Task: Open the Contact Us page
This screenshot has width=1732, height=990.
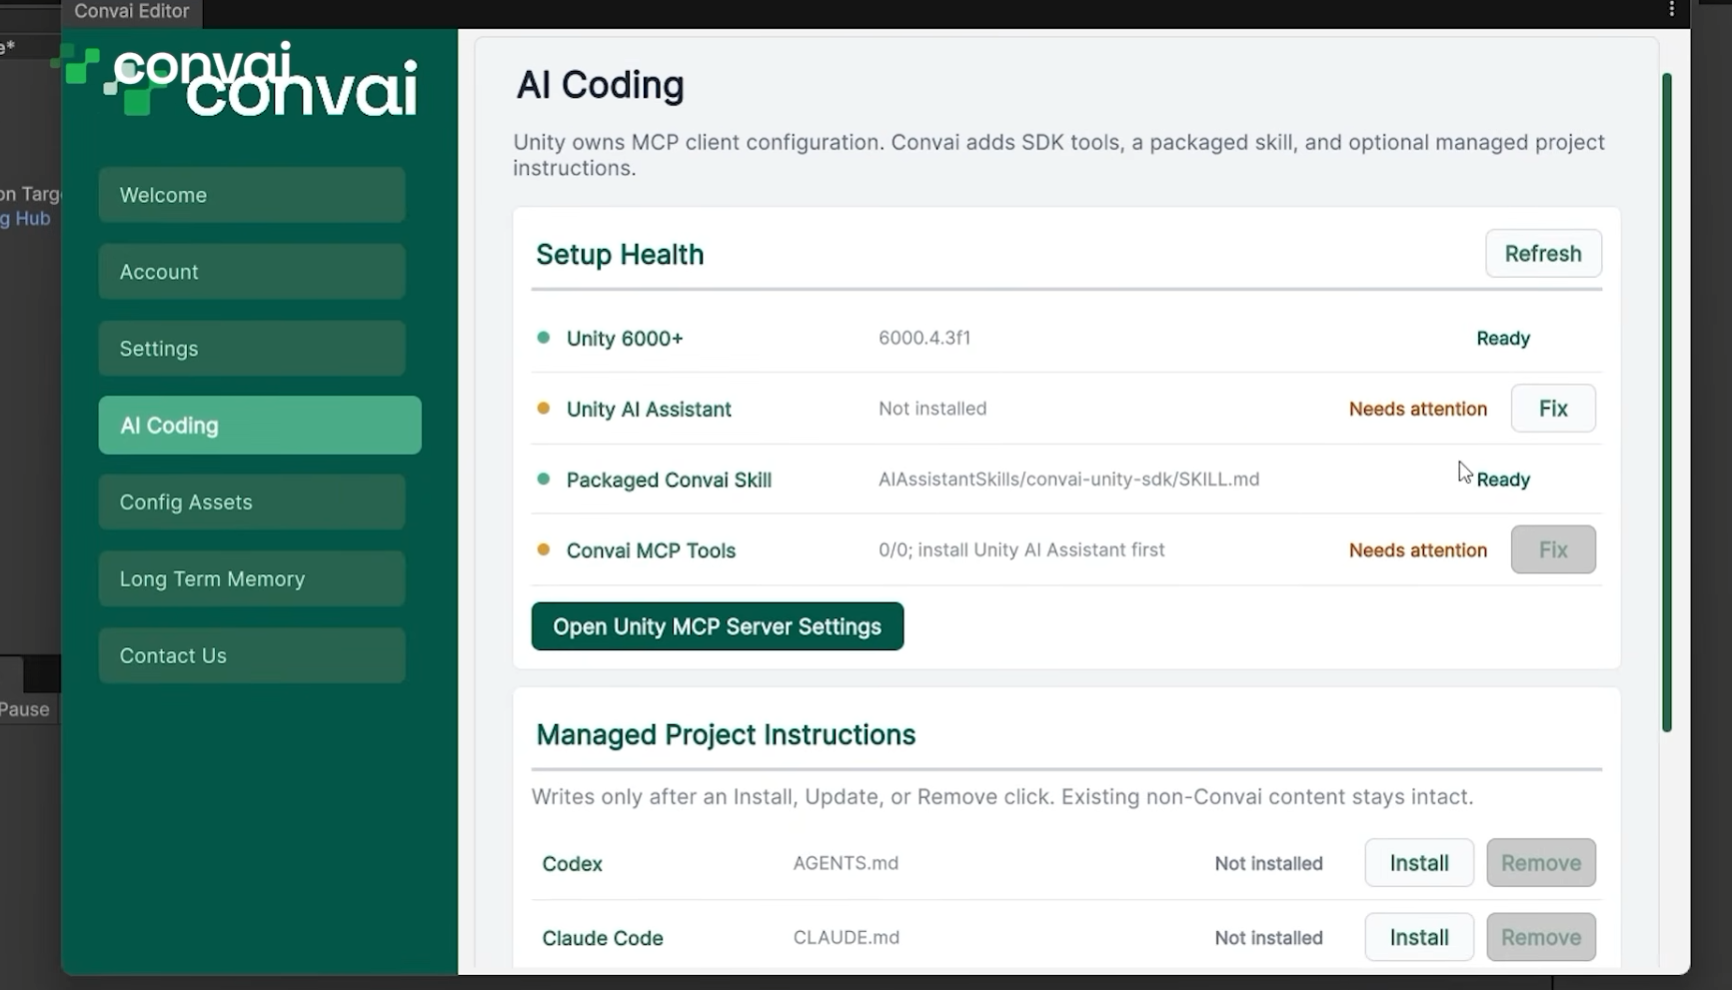Action: (x=252, y=656)
